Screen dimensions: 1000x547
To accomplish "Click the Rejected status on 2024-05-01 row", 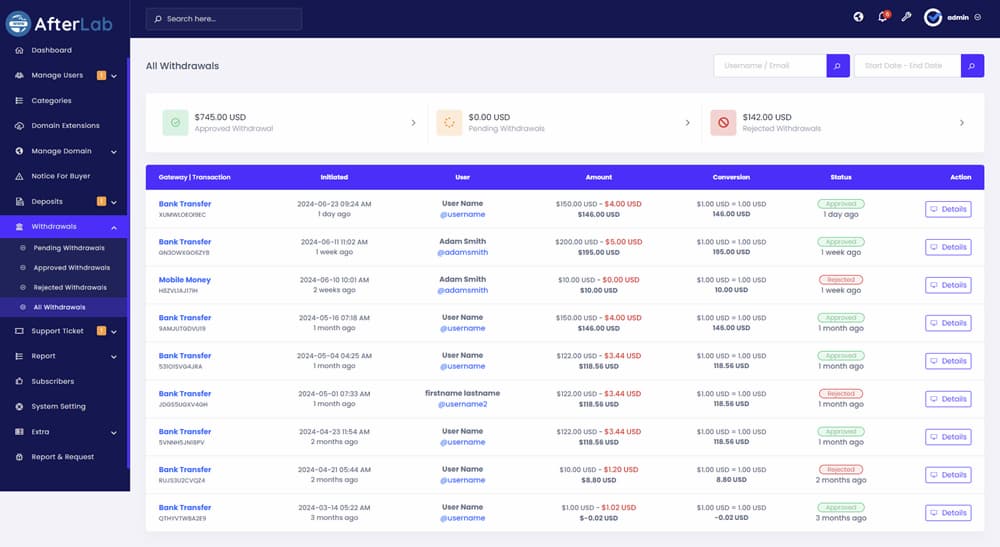I will coord(841,394).
